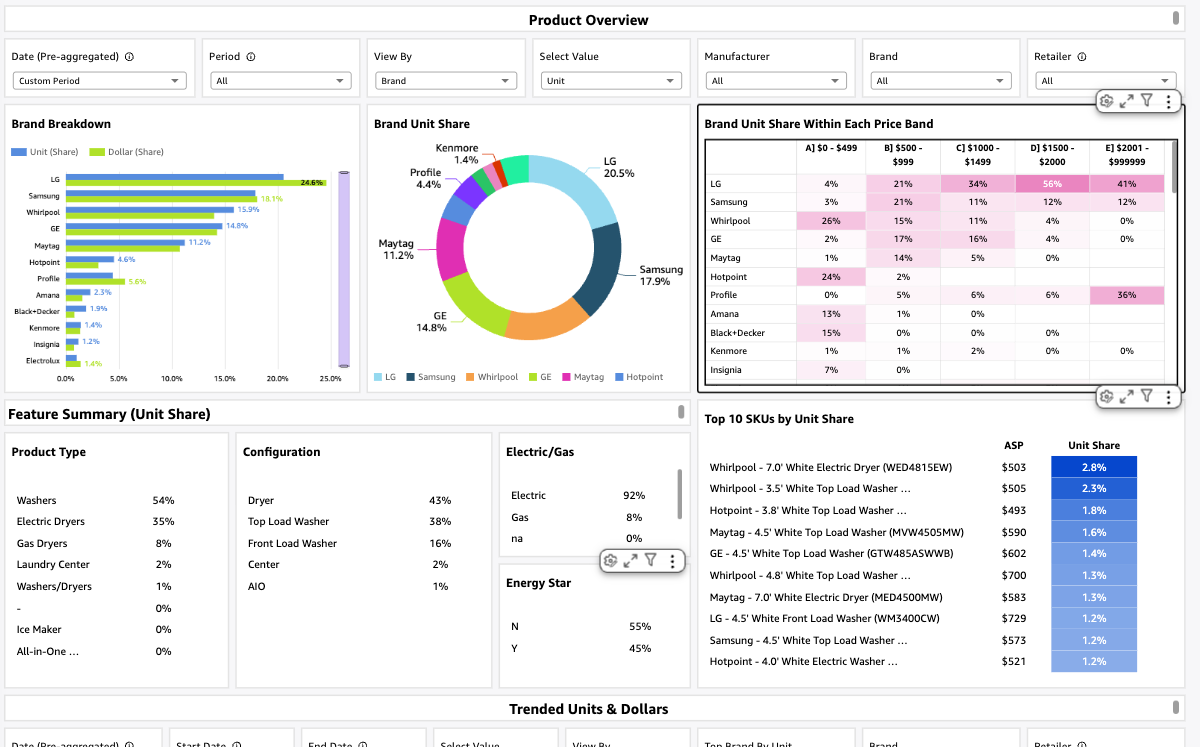Screen dimensions: 1200x747
Task: Click the Unit Share column header in Top 10 SKUs
Action: [x=1094, y=445]
